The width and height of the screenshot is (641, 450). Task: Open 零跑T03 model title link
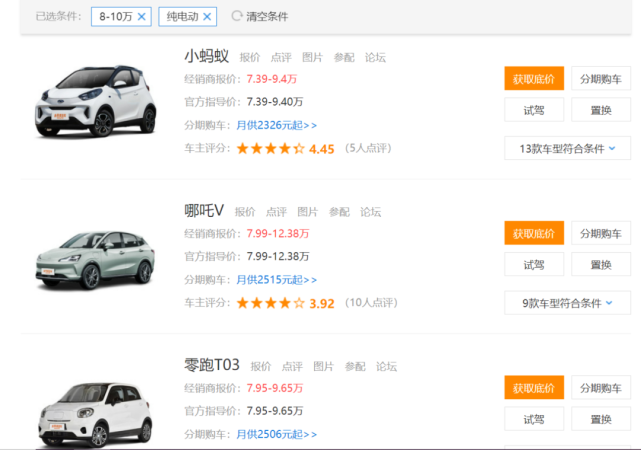[x=212, y=365]
